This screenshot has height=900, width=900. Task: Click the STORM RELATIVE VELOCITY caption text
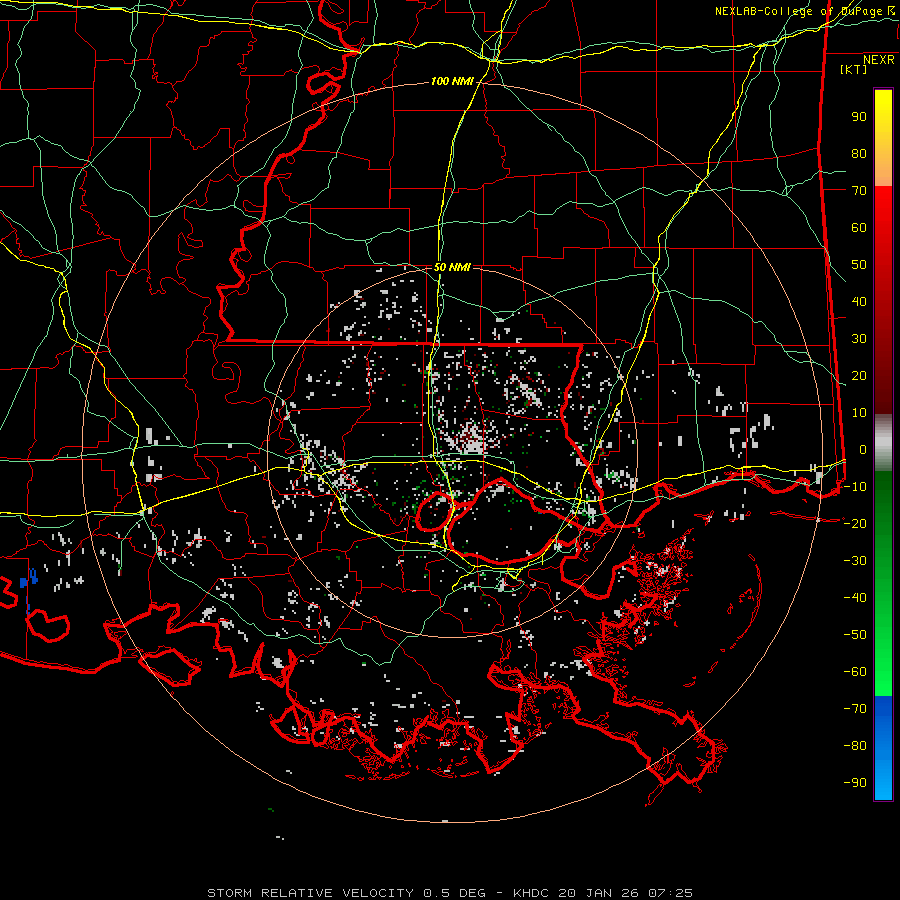pyautogui.click(x=310, y=893)
